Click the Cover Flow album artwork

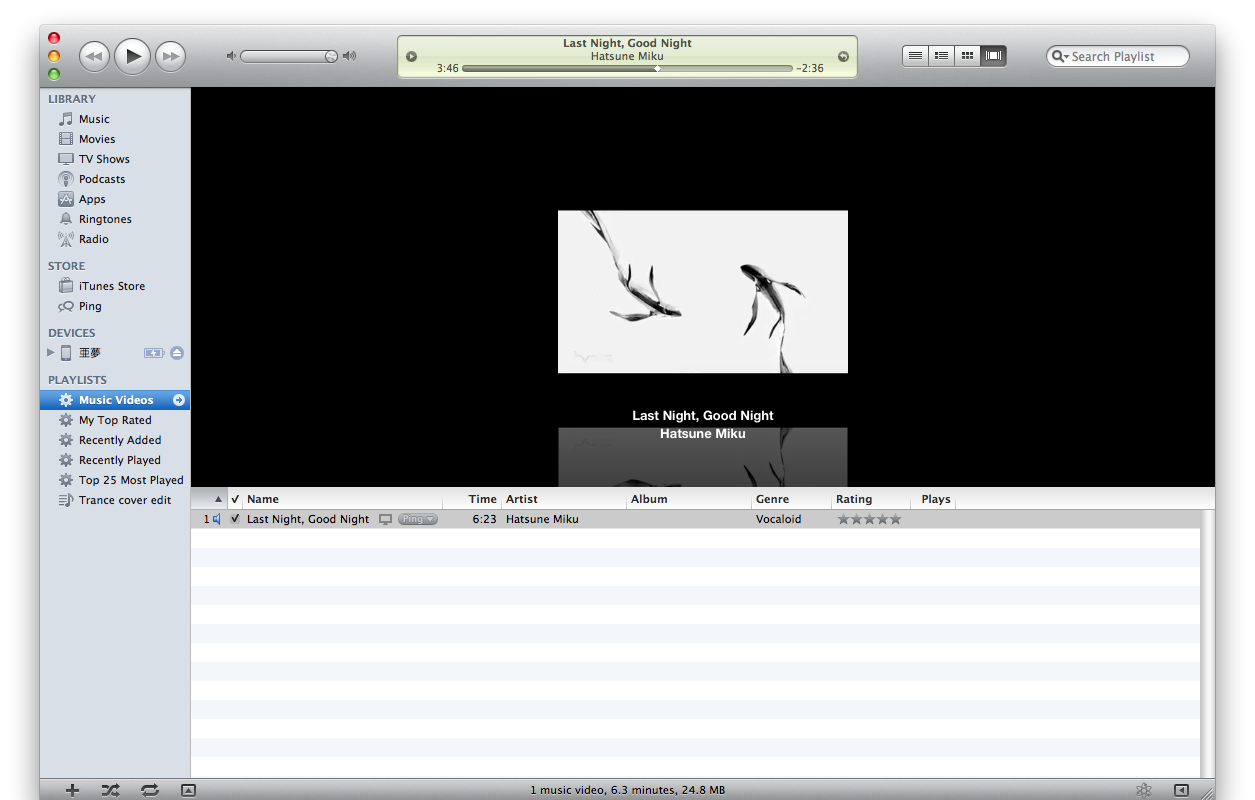(703, 292)
